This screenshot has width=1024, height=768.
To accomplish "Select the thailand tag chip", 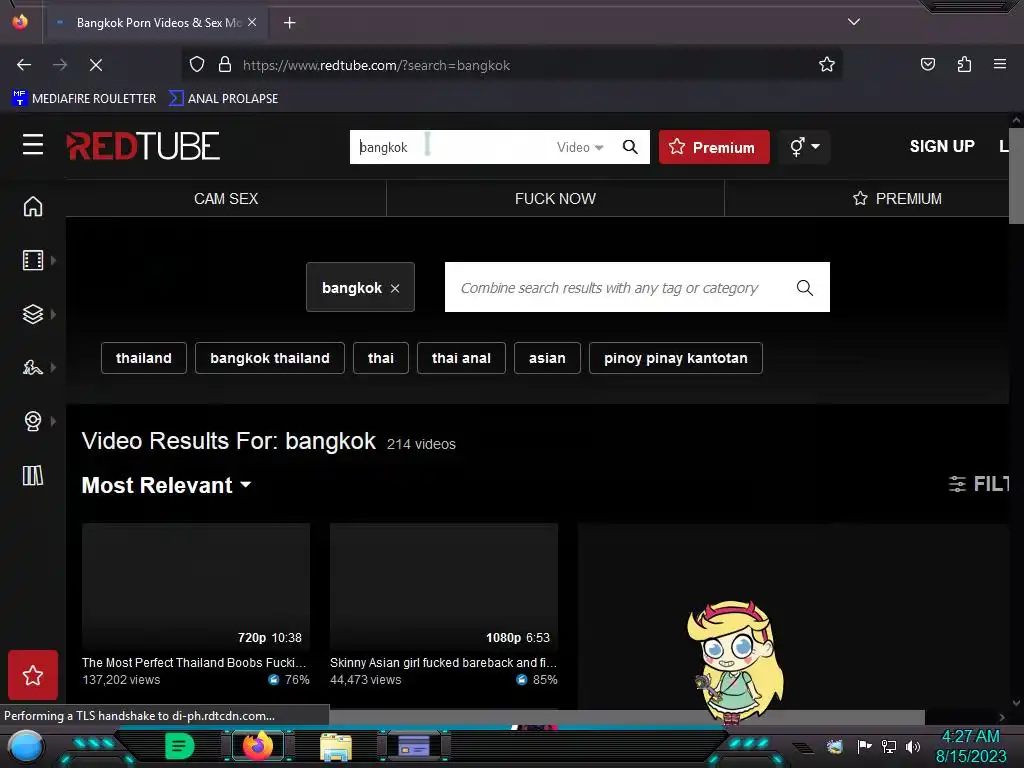I will (x=144, y=358).
